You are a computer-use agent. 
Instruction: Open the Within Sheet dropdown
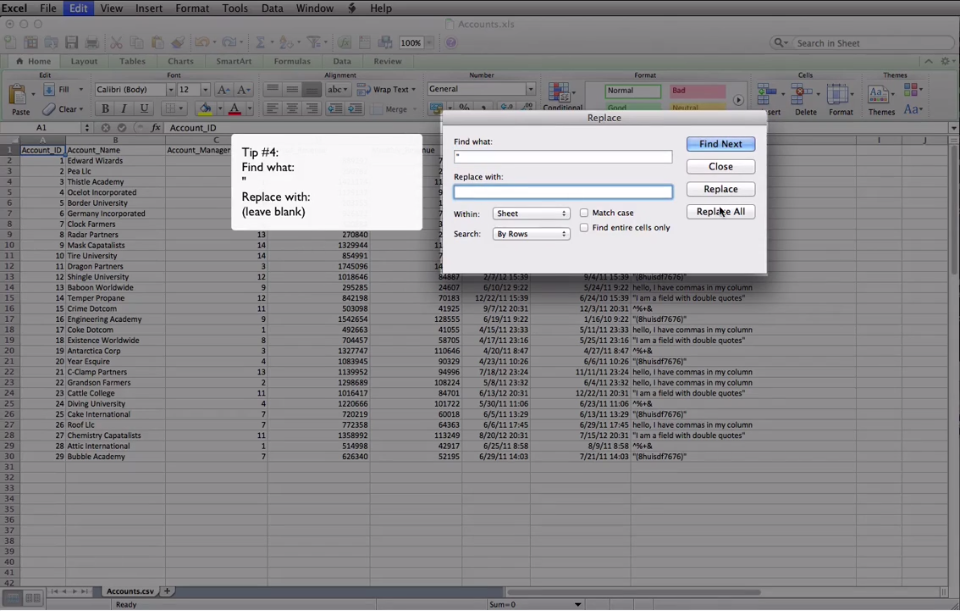click(531, 213)
